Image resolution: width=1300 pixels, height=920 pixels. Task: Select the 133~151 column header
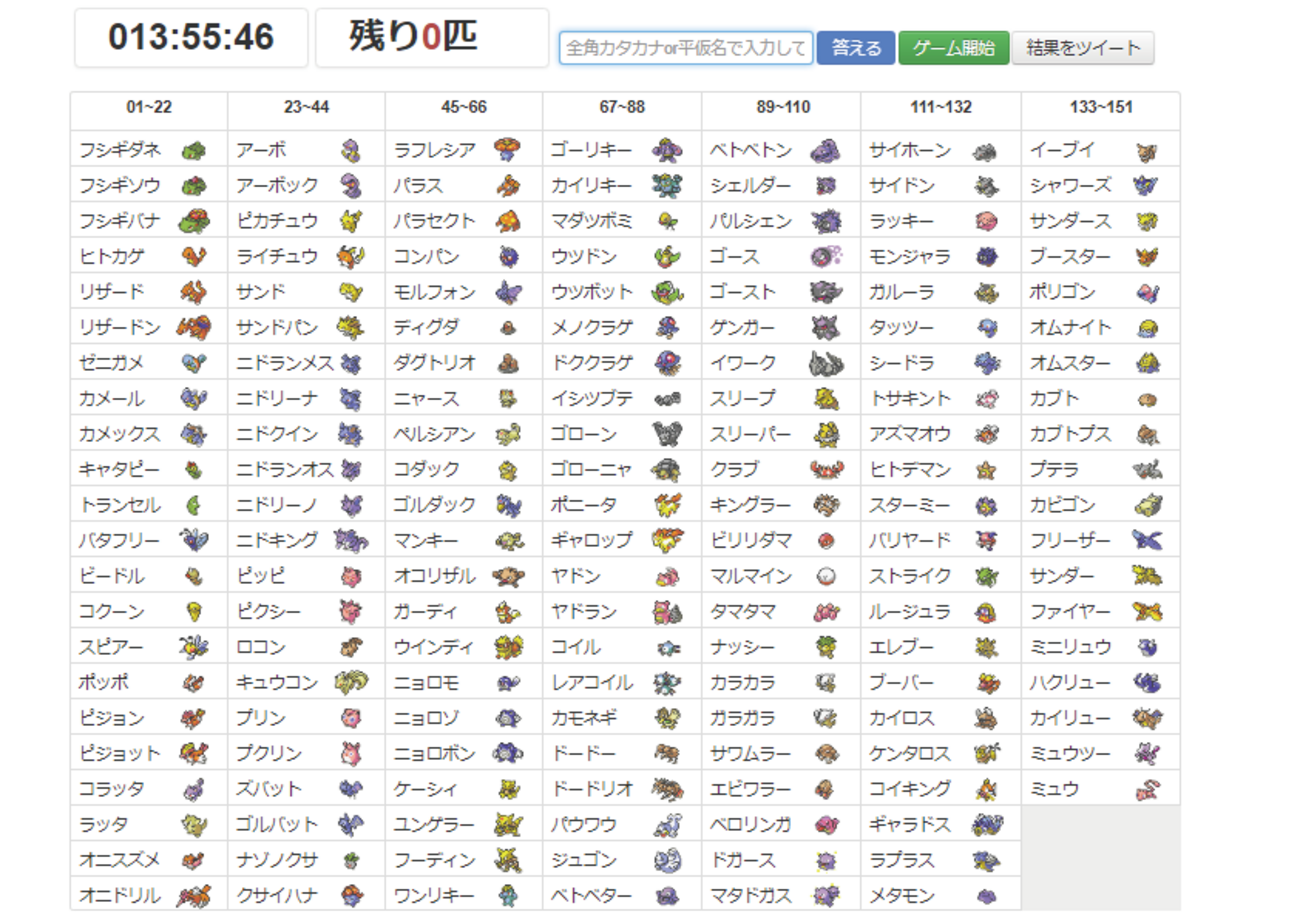pyautogui.click(x=1100, y=108)
